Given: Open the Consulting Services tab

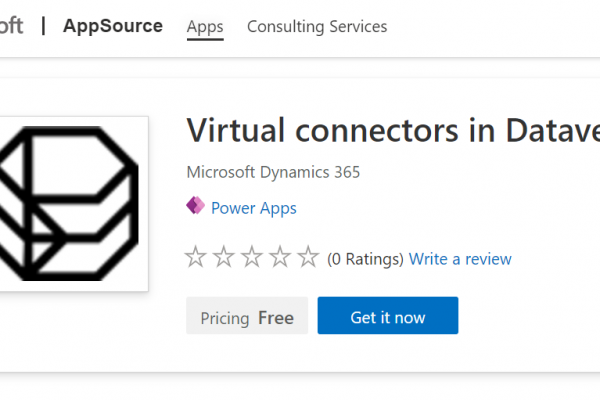Looking at the screenshot, I should pos(317,27).
